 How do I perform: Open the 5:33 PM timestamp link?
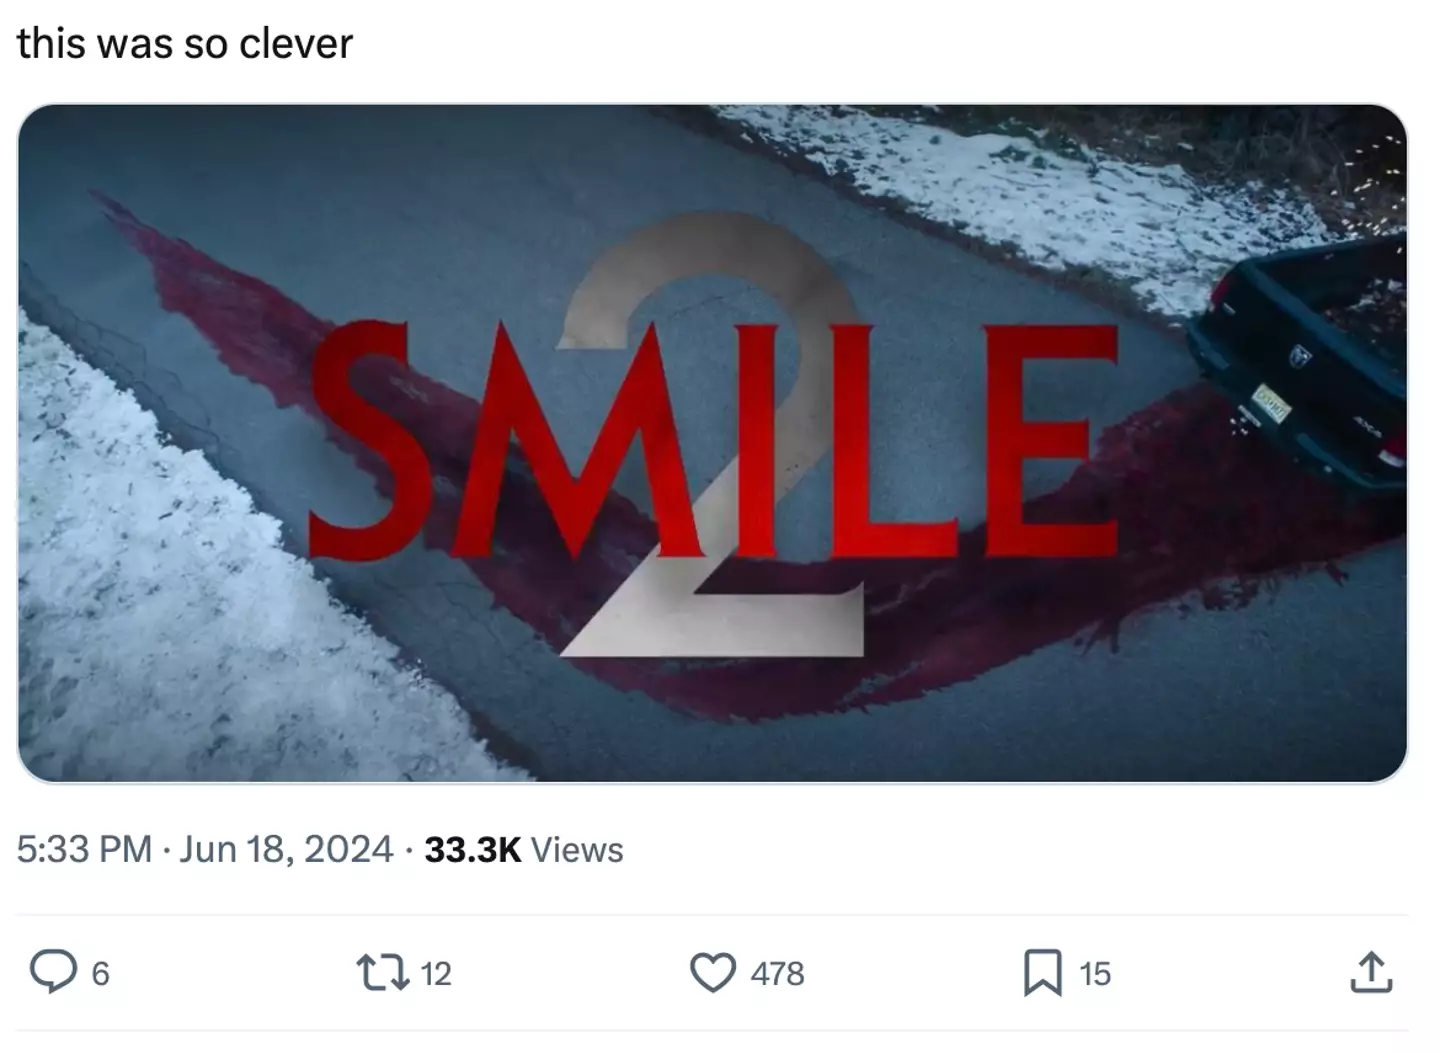84,849
